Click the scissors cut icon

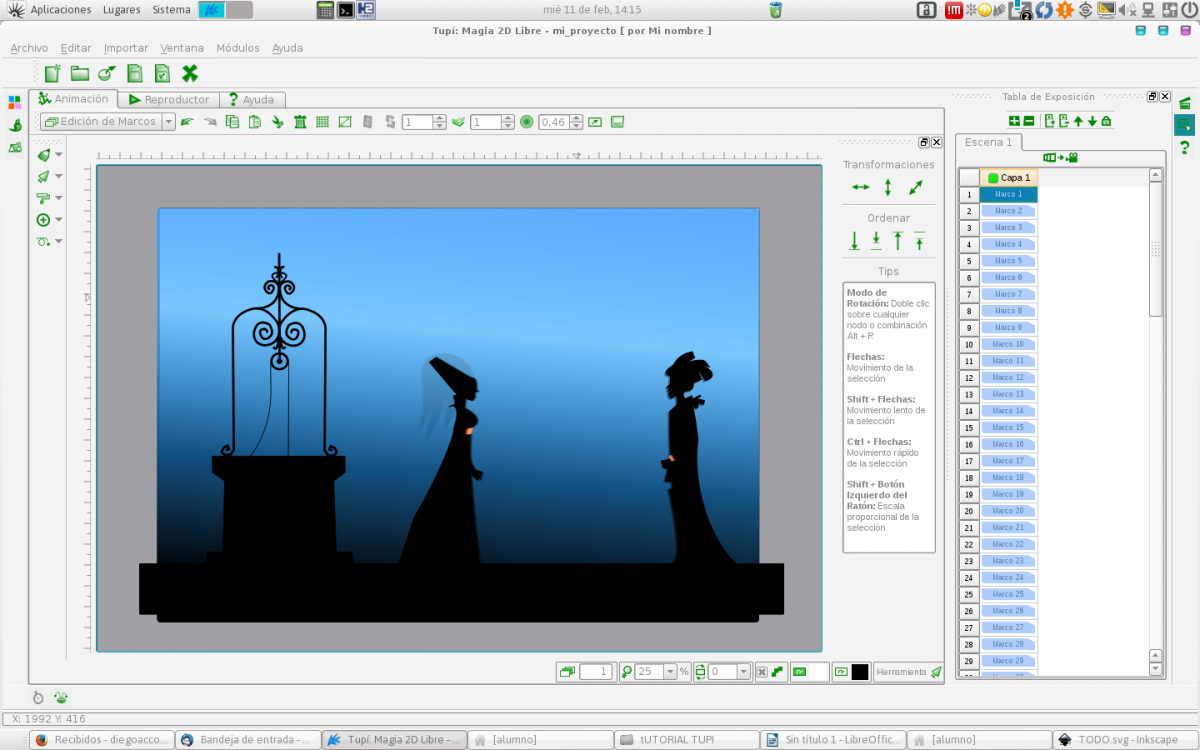click(x=277, y=122)
